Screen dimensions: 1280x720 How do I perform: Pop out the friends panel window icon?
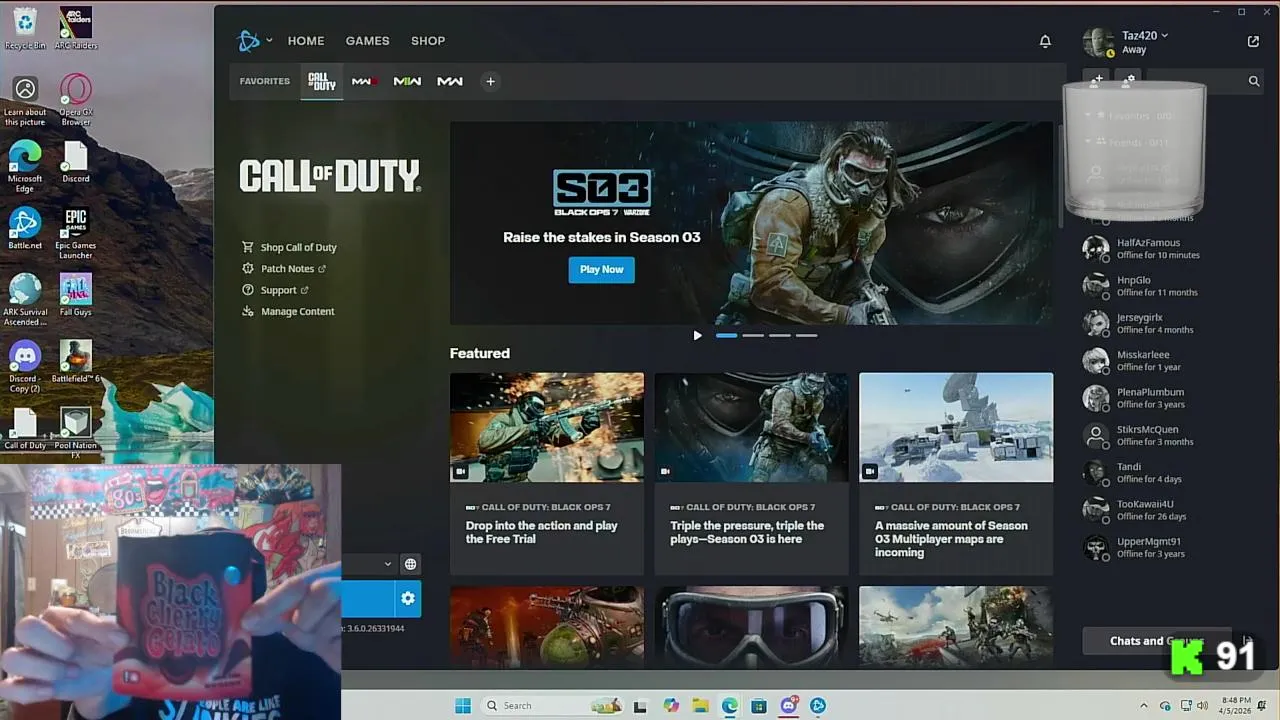click(1253, 41)
